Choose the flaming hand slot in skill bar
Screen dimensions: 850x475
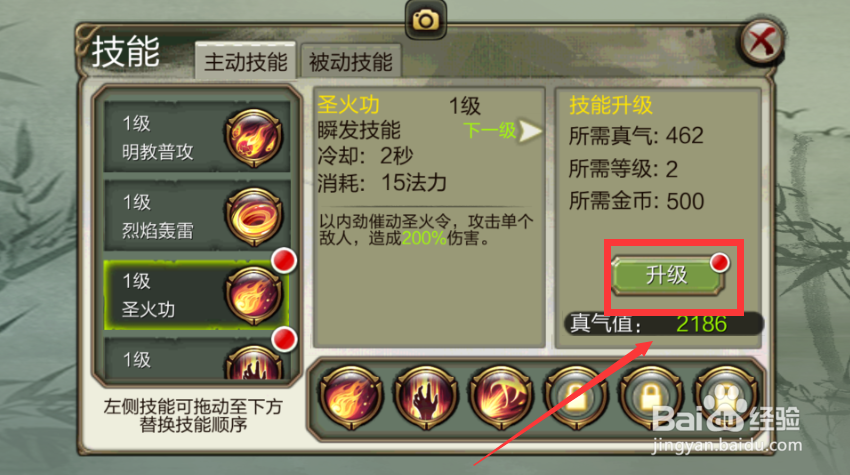(426, 397)
